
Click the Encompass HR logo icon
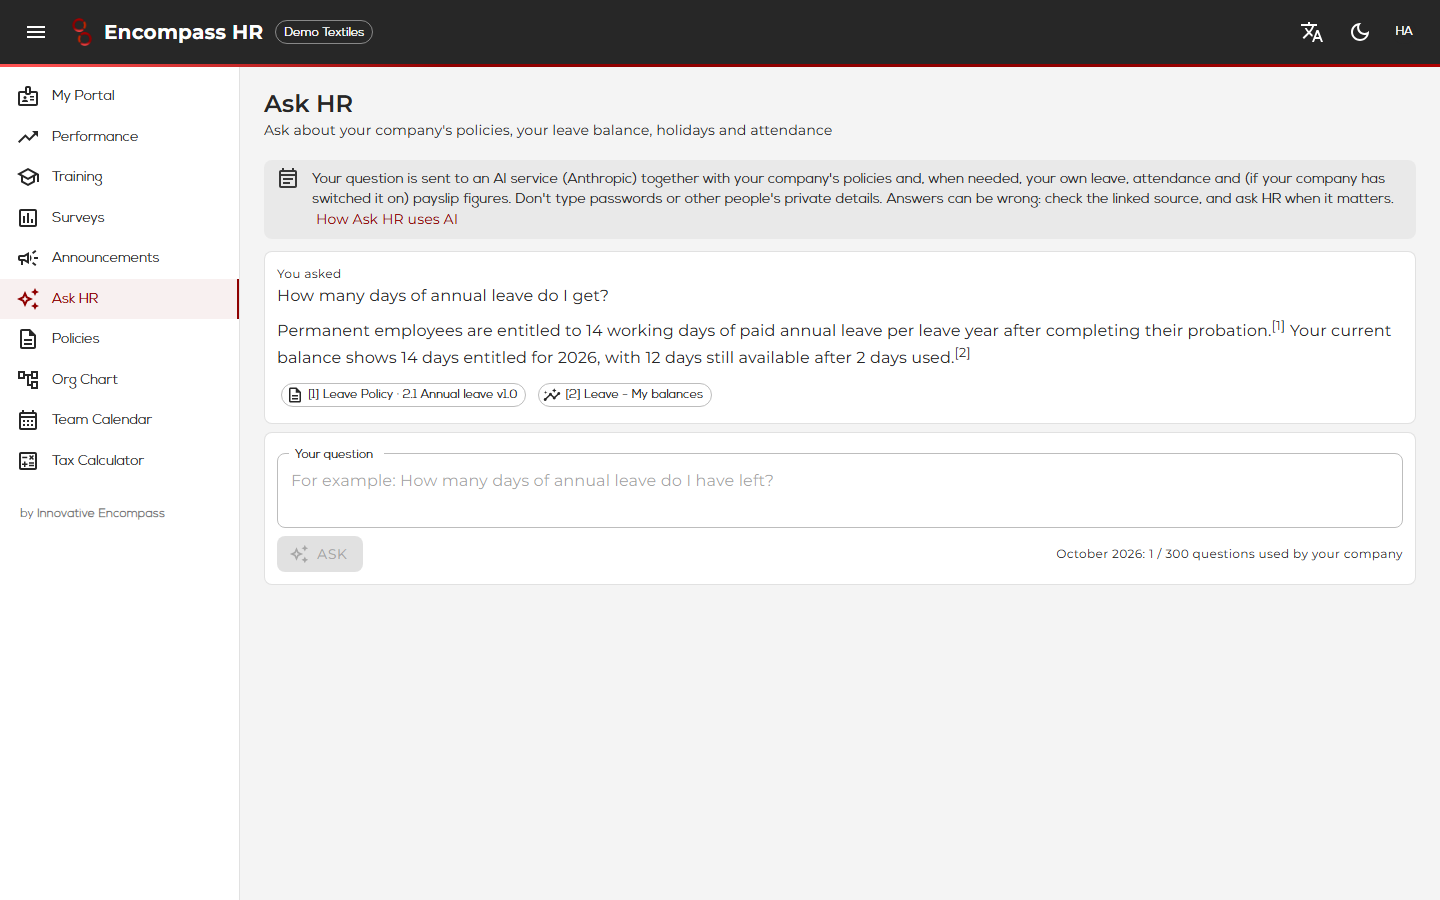click(x=82, y=32)
